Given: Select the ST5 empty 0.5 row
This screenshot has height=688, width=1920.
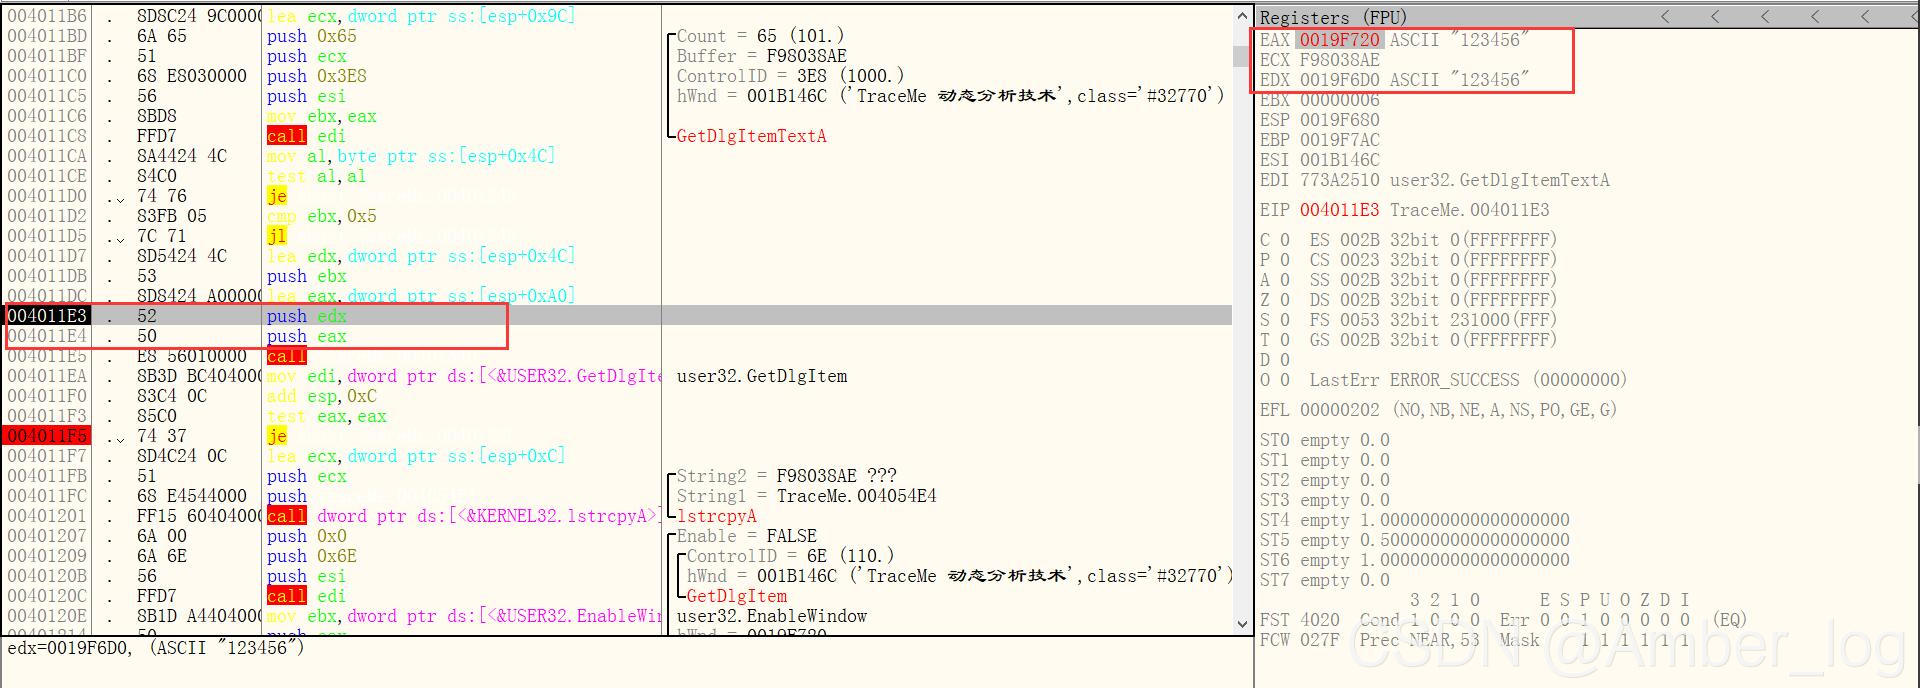Looking at the screenshot, I should [1414, 540].
